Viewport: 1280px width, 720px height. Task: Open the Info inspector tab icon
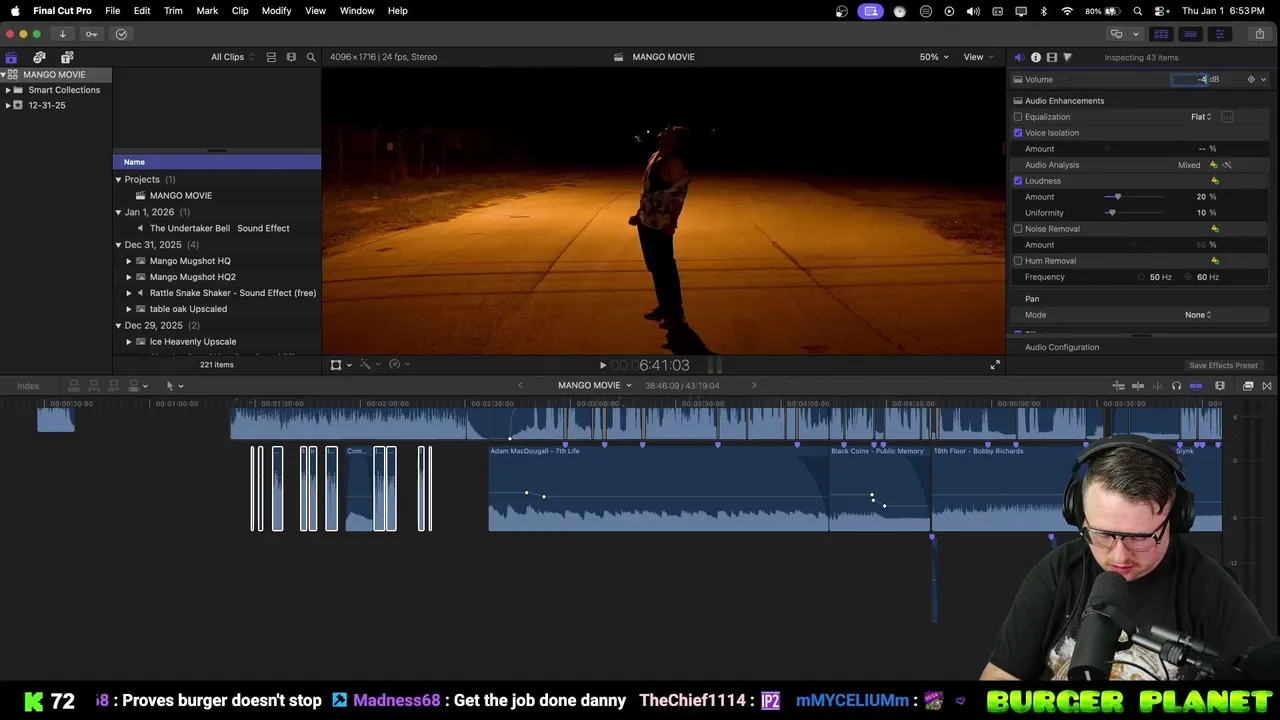[1035, 57]
